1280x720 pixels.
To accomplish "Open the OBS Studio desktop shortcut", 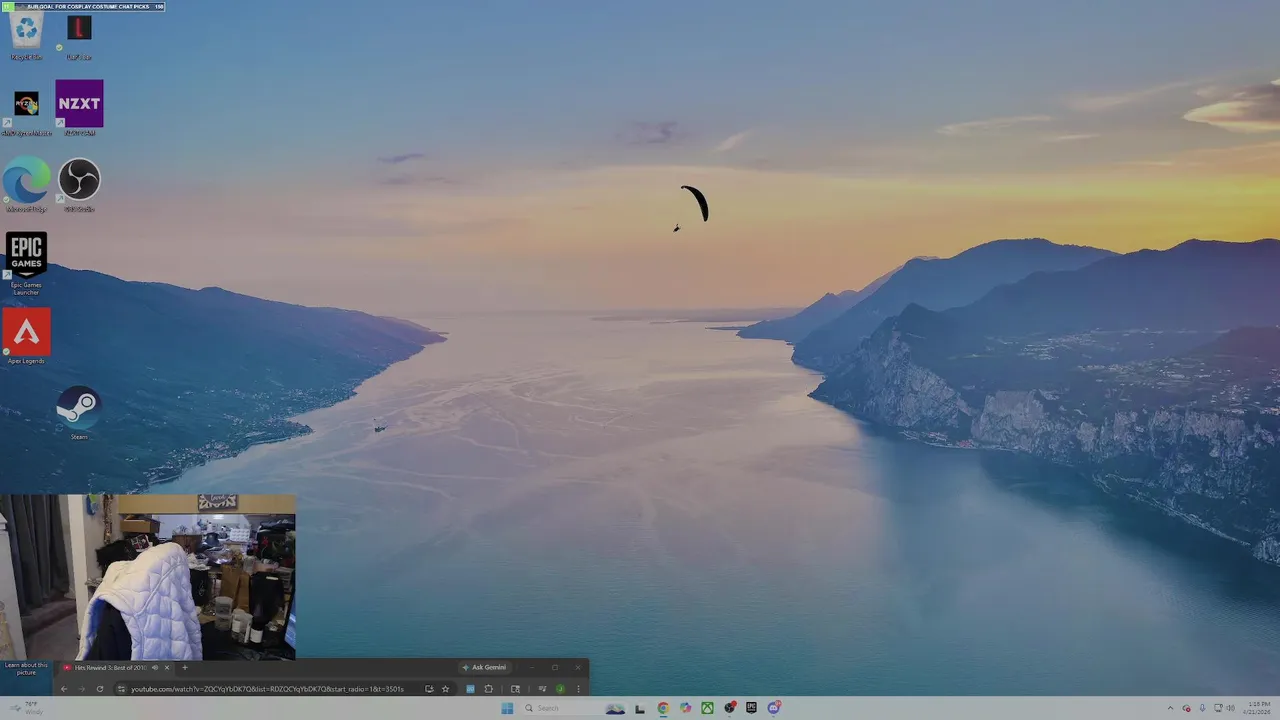I will [x=79, y=184].
